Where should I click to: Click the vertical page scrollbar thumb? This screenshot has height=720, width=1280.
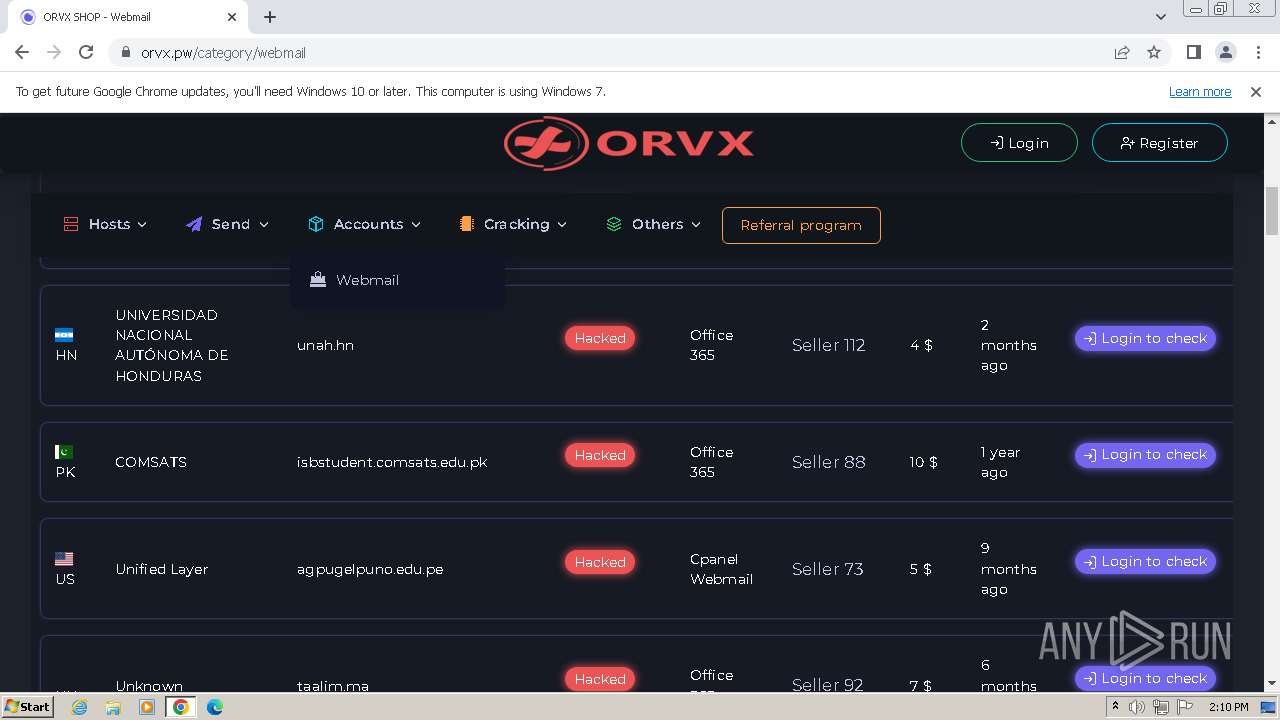click(x=1271, y=211)
